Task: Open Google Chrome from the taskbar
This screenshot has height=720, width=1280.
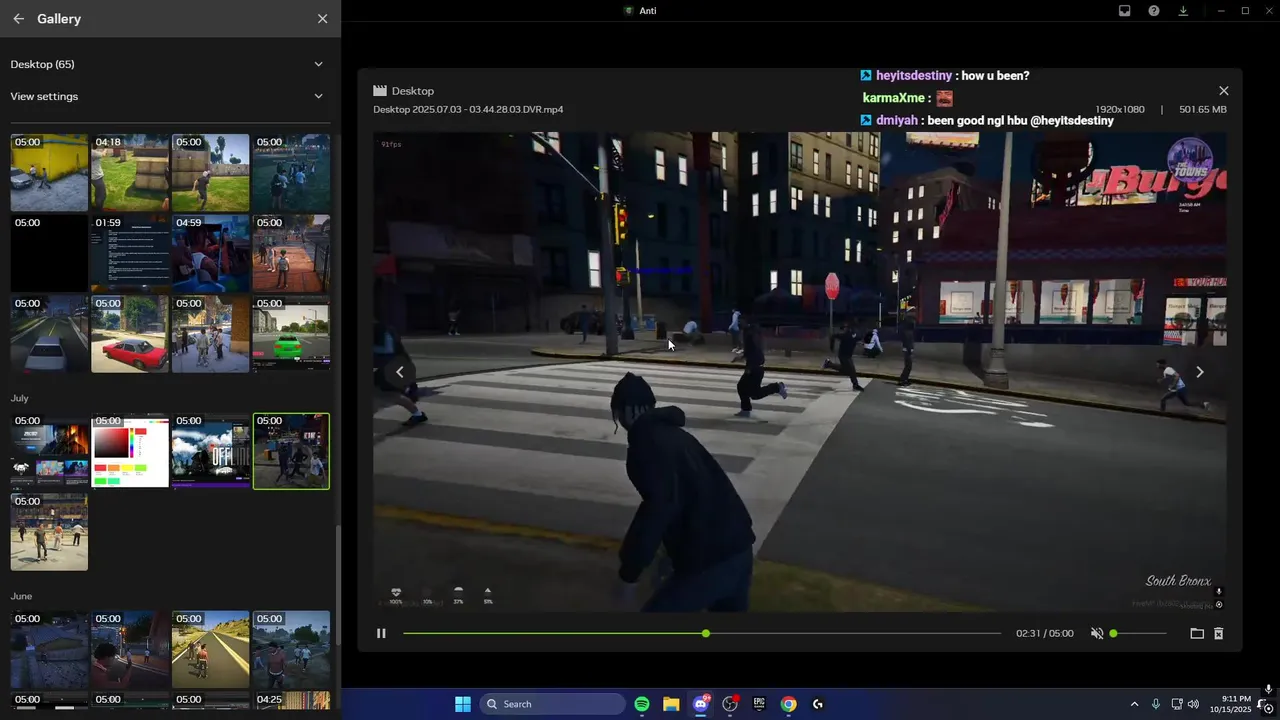Action: tap(789, 704)
